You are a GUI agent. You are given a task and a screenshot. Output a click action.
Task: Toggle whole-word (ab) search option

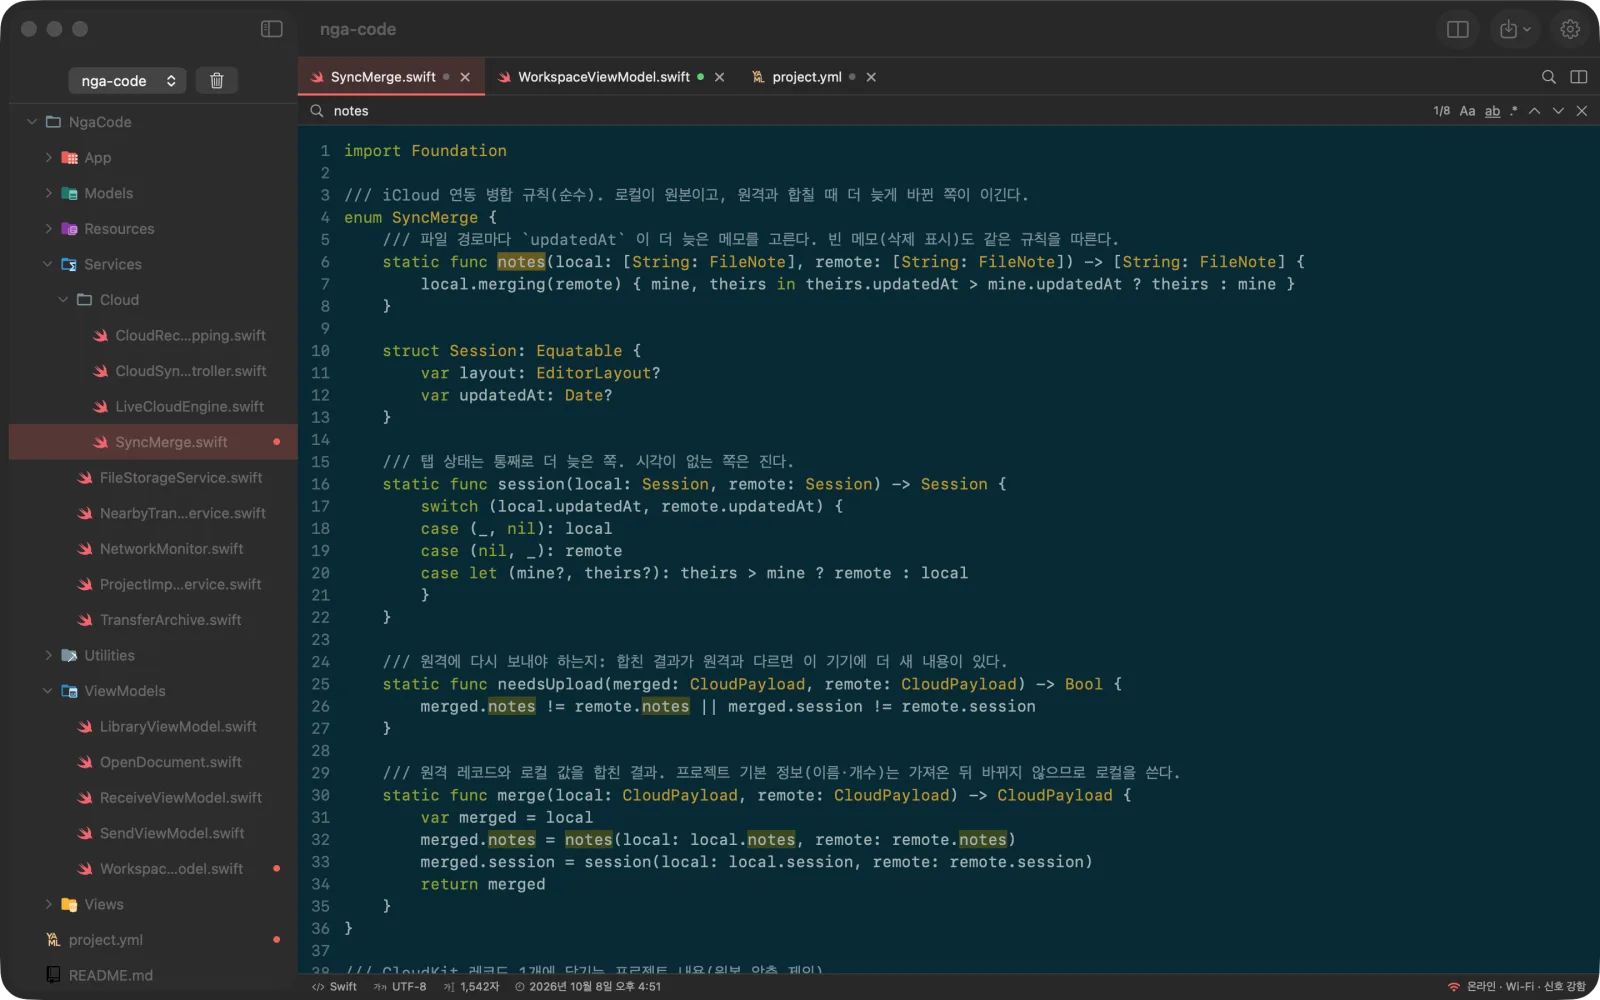coord(1492,111)
